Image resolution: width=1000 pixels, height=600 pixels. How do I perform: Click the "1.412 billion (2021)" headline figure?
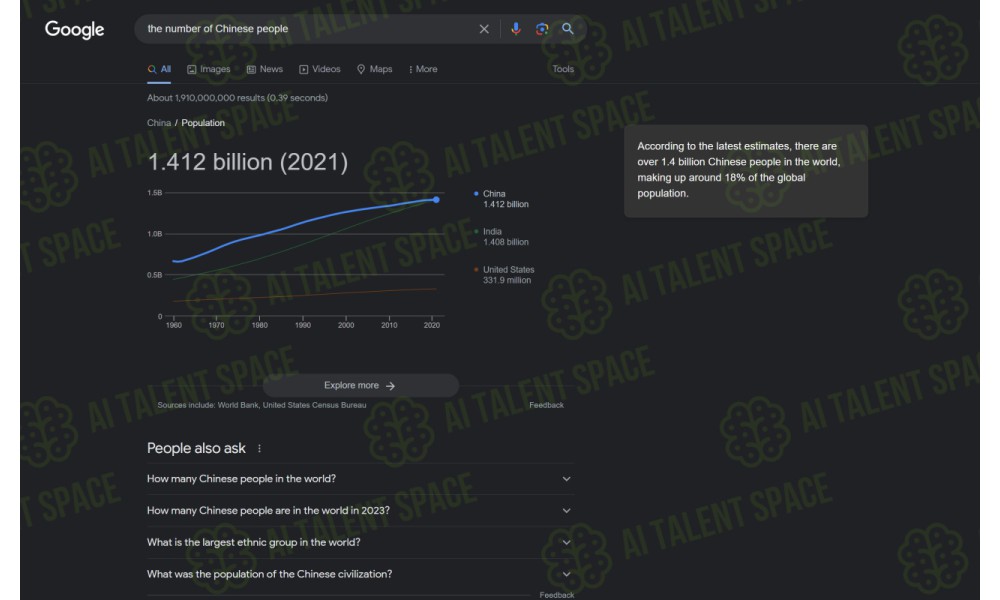tap(247, 162)
